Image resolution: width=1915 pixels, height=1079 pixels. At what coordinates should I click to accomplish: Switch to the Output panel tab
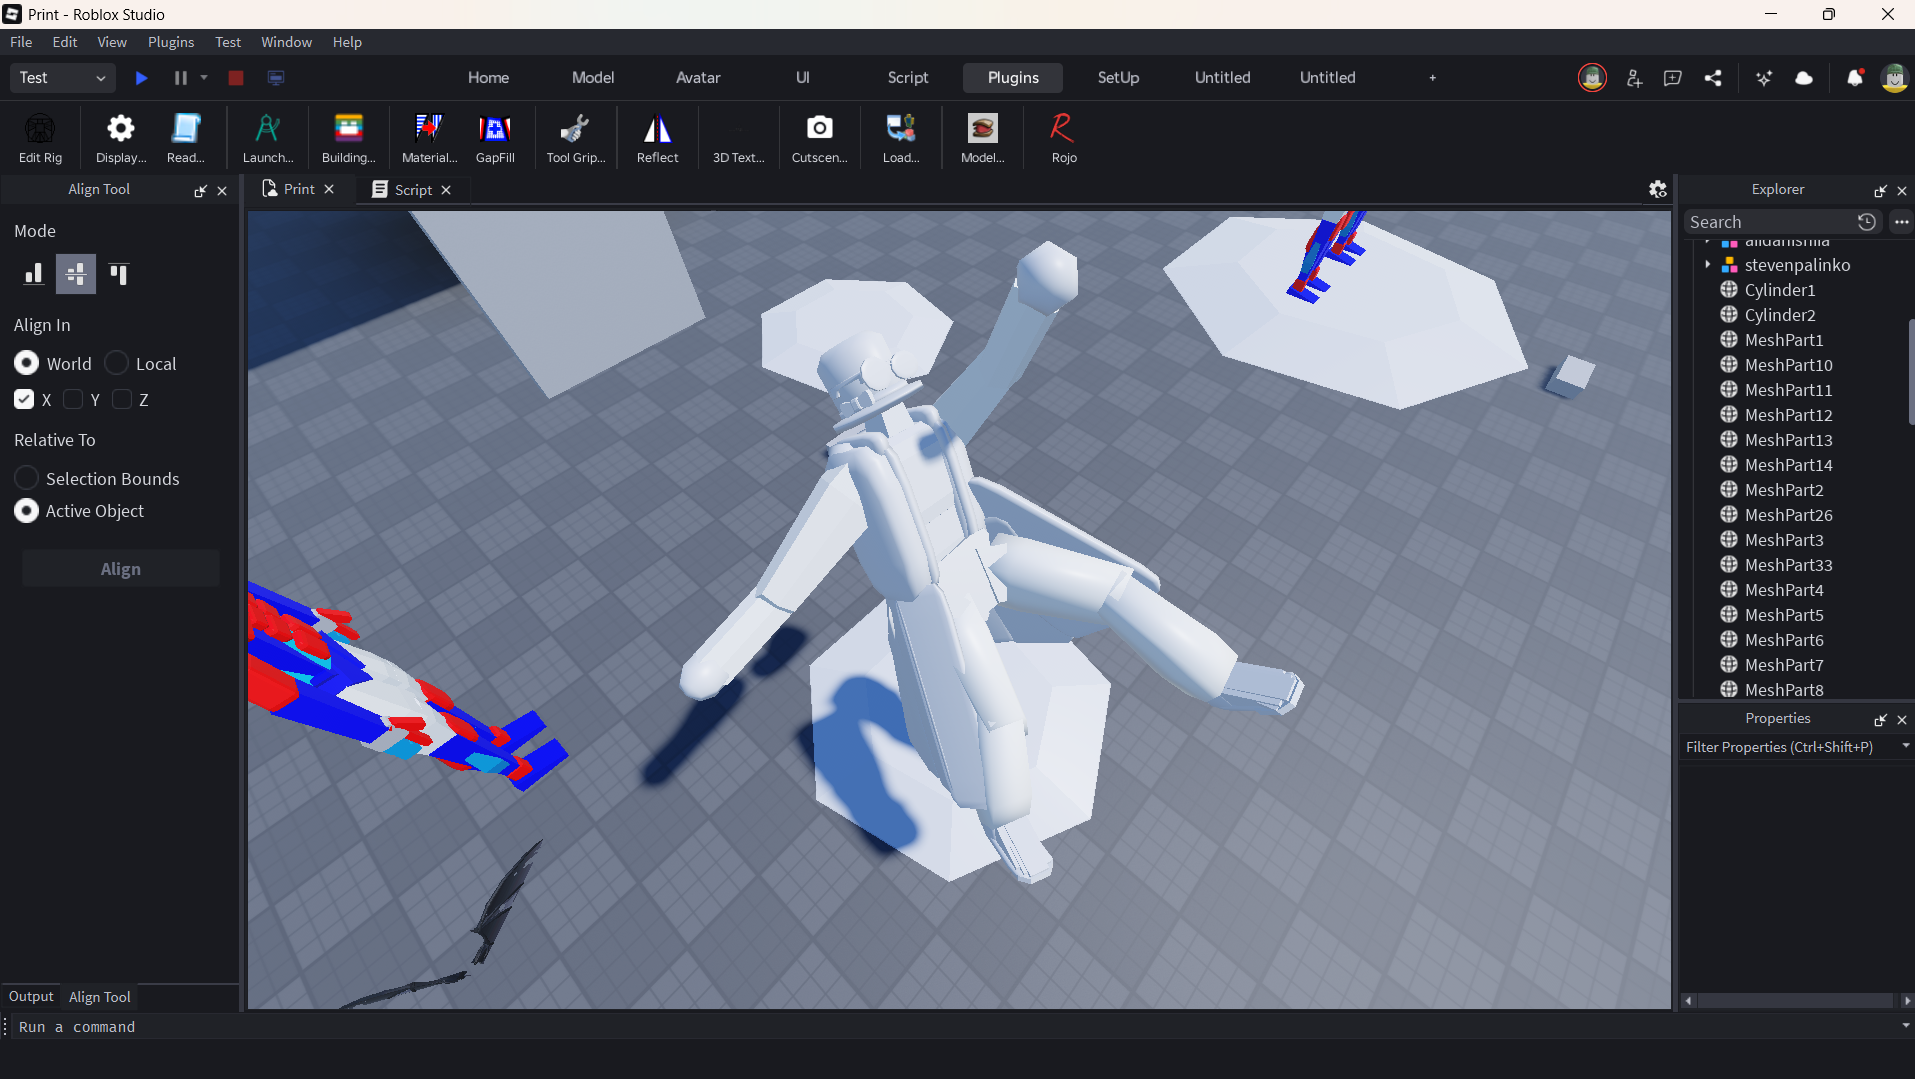click(x=31, y=996)
